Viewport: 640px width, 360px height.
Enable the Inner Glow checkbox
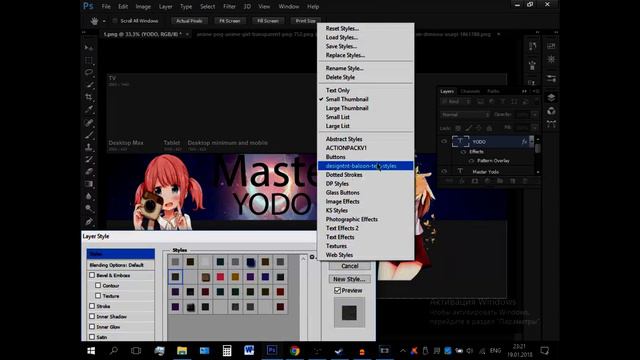coord(92,327)
